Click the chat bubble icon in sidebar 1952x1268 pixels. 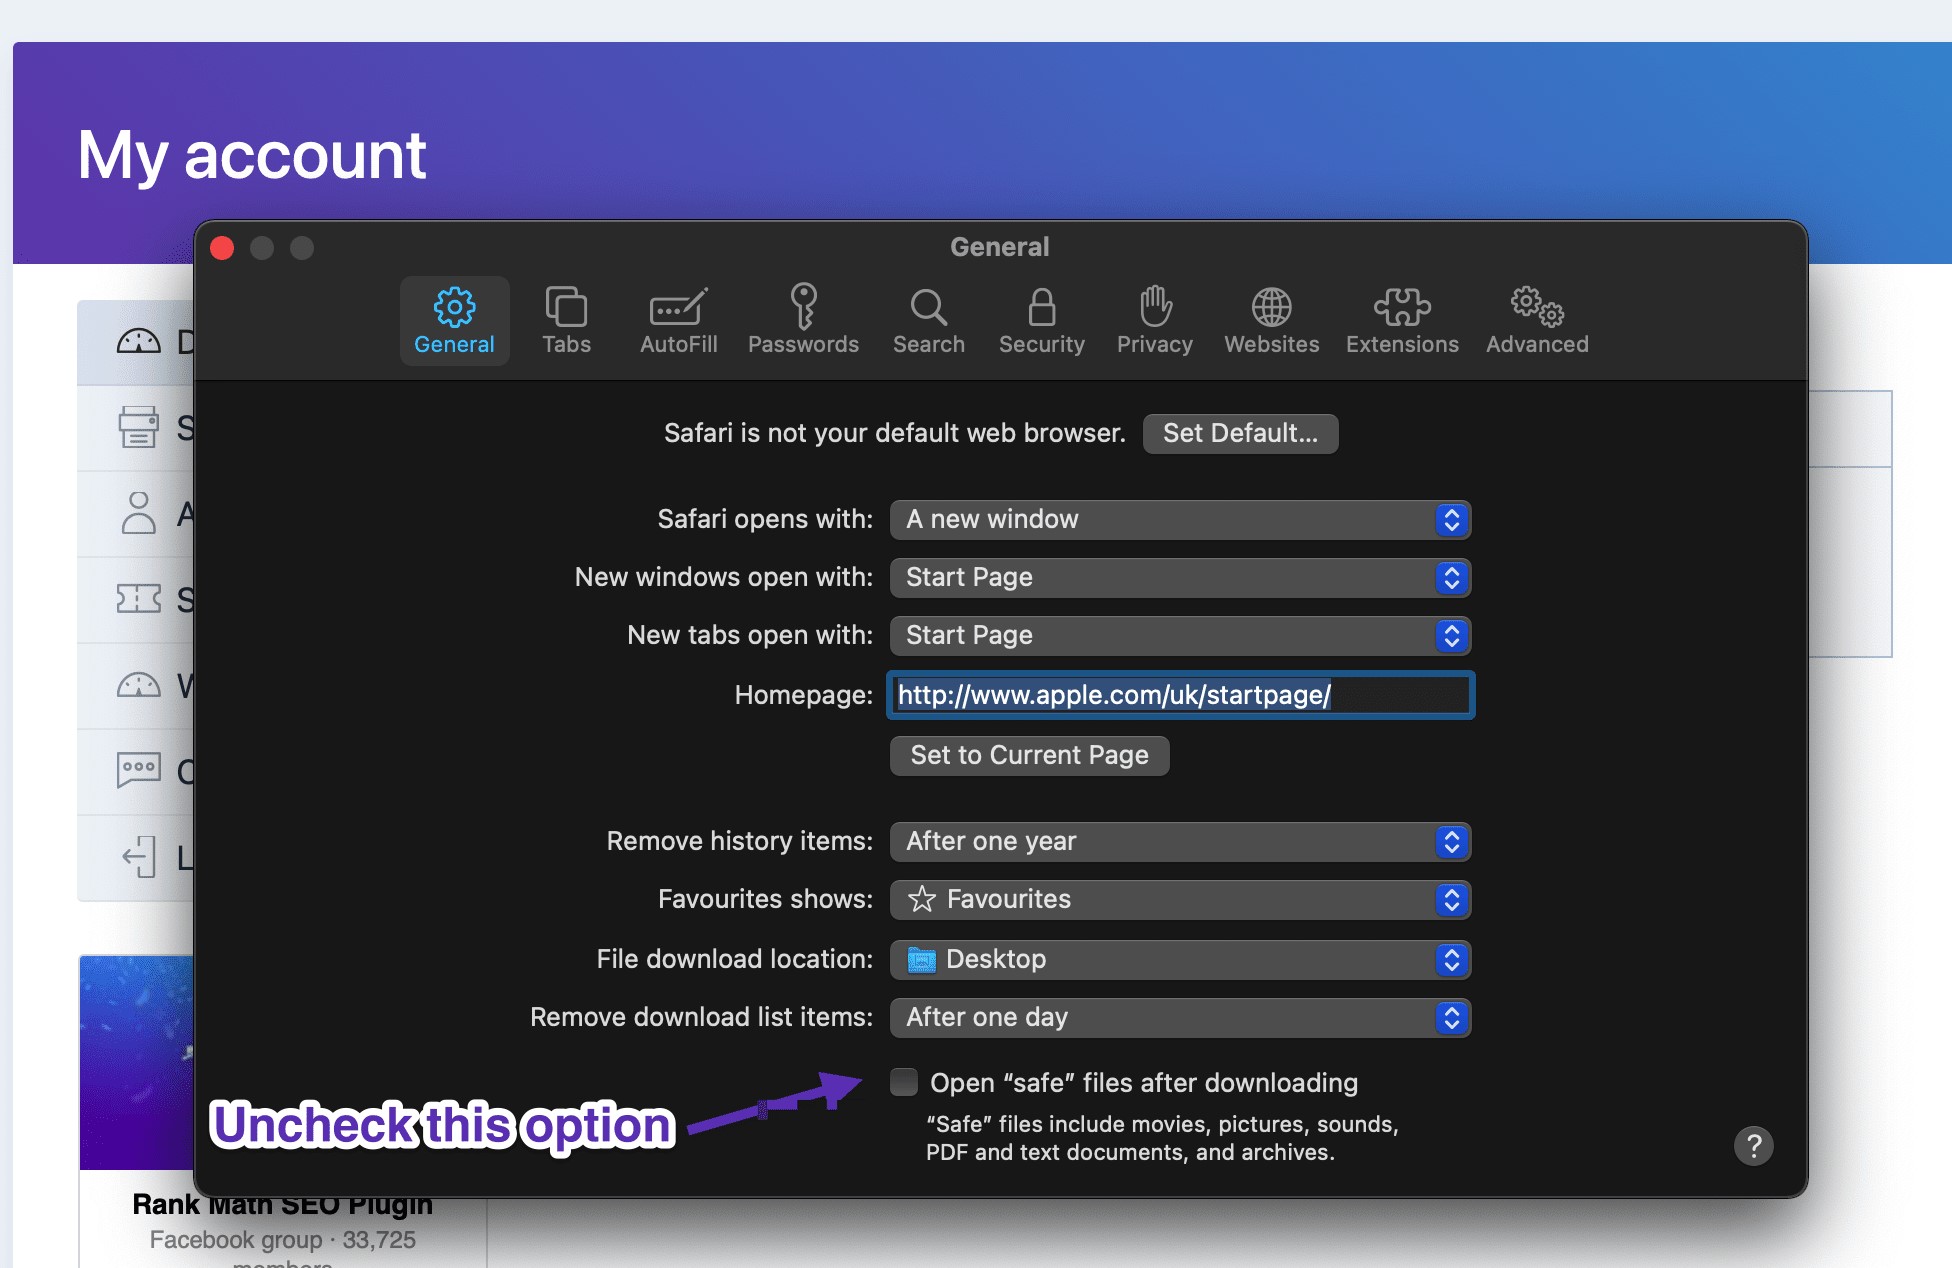(138, 771)
